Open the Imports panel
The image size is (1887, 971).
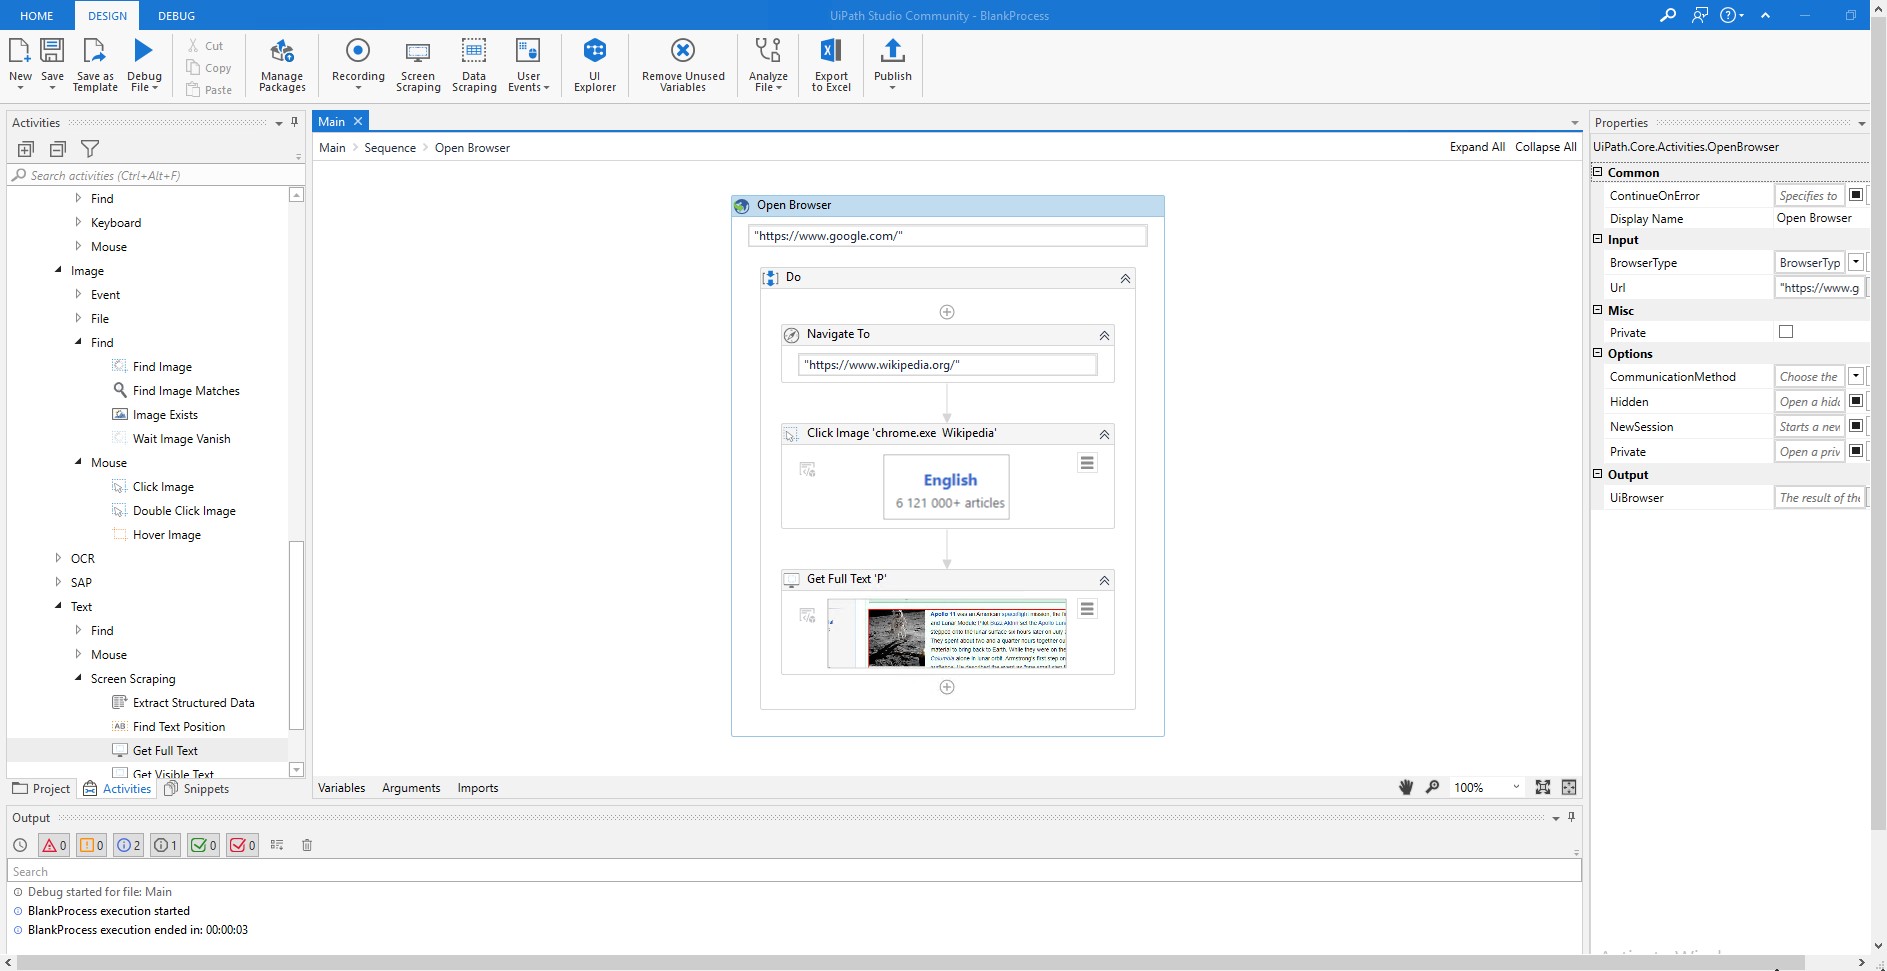coord(478,788)
